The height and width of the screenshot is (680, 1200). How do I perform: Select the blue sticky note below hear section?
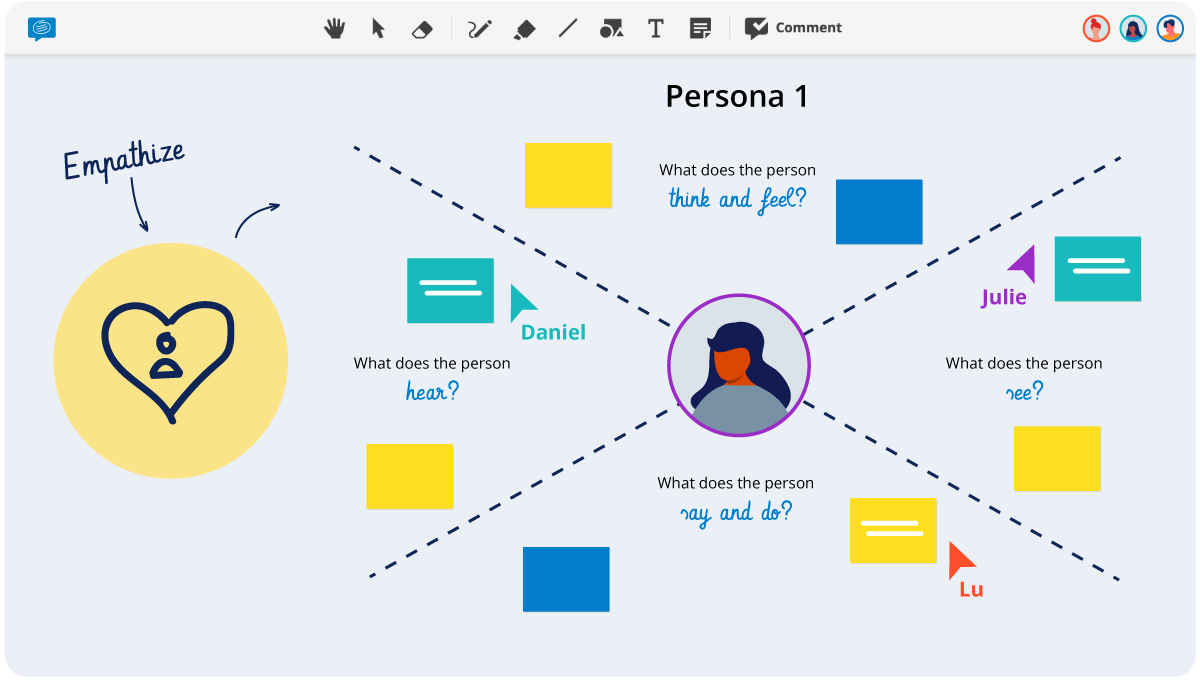[x=566, y=579]
